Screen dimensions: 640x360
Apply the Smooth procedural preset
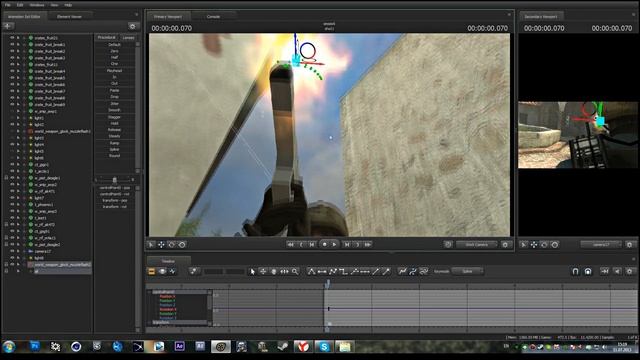pyautogui.click(x=115, y=110)
